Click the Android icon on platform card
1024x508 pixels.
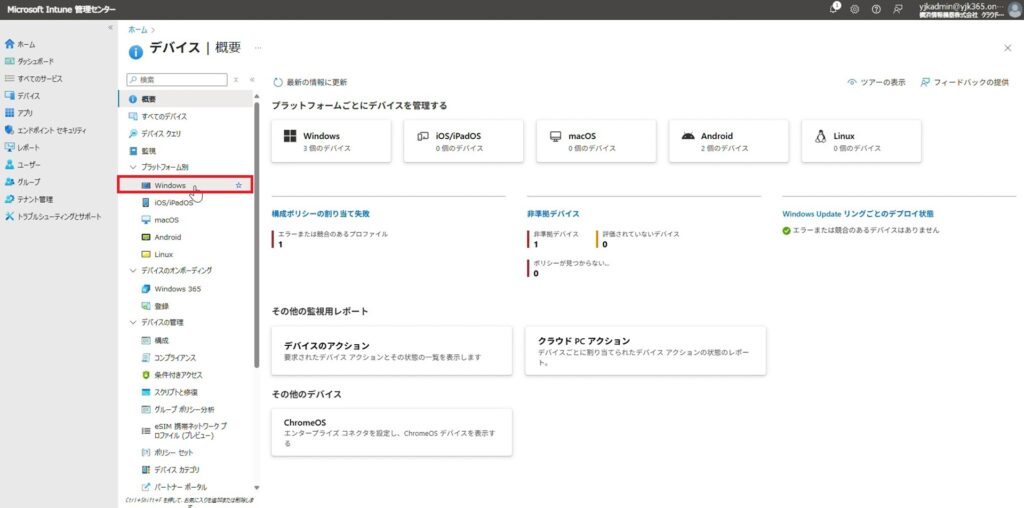tap(687, 136)
